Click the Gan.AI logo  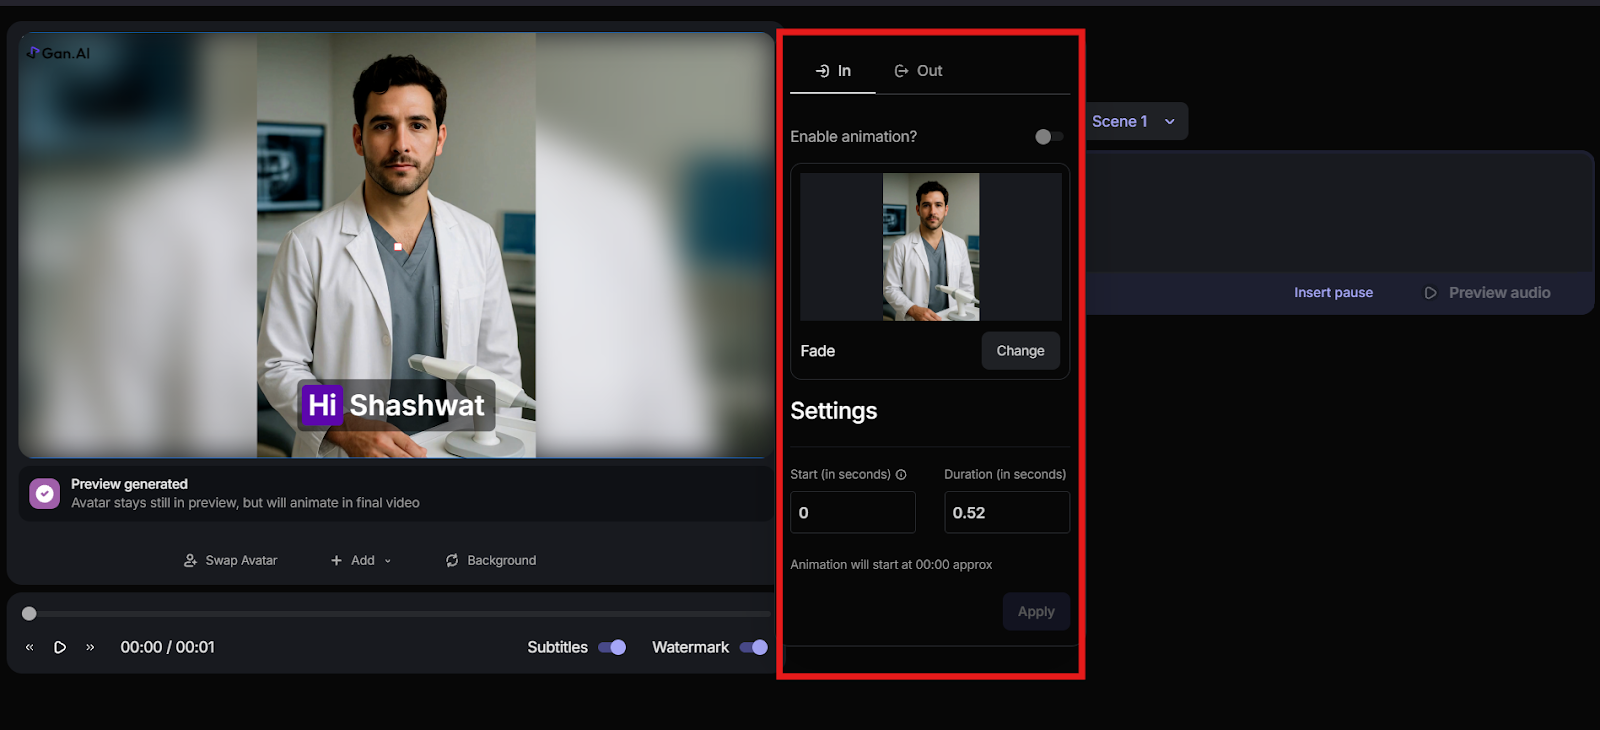pos(58,53)
